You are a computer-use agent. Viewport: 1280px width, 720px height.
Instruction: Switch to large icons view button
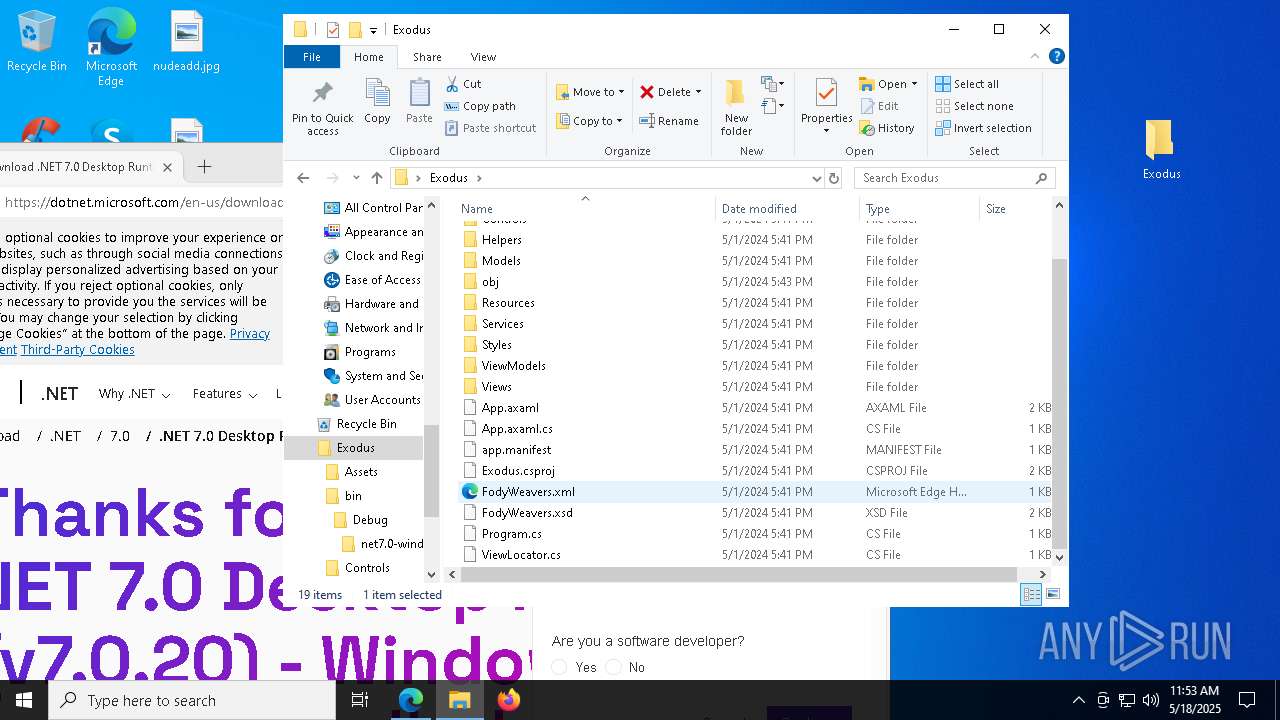pyautogui.click(x=1052, y=595)
